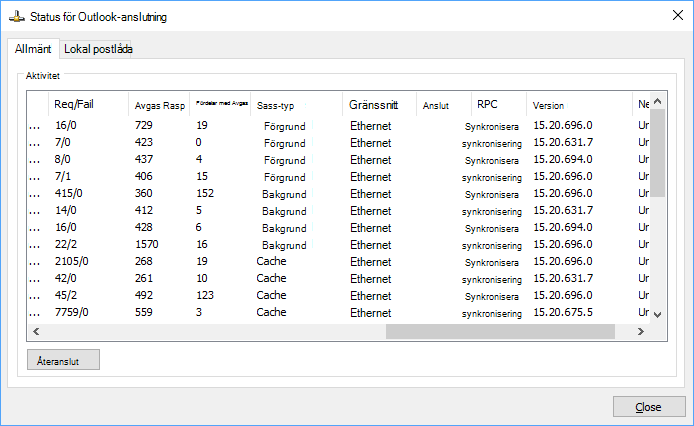
Task: Select the row with Req/Fail 16/0 and 729
Action: coord(339,126)
